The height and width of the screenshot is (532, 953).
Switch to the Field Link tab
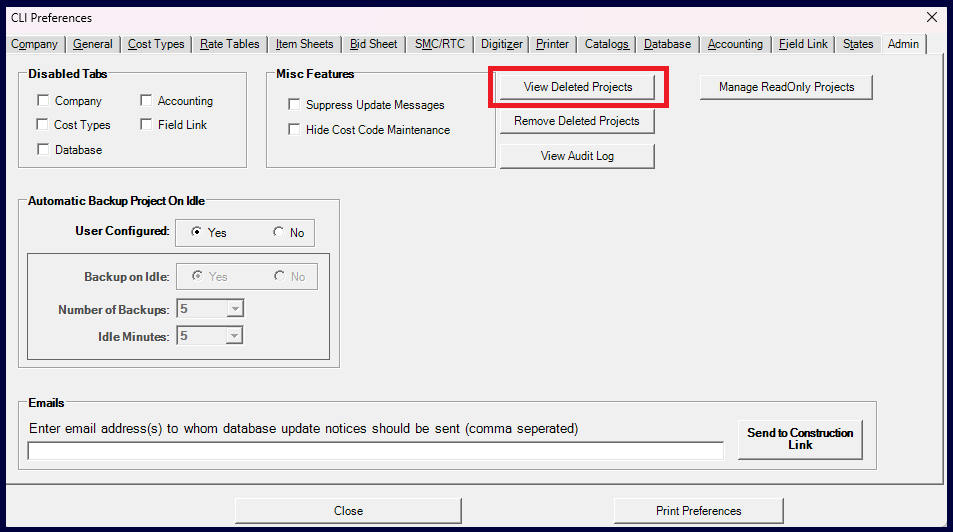tap(803, 44)
